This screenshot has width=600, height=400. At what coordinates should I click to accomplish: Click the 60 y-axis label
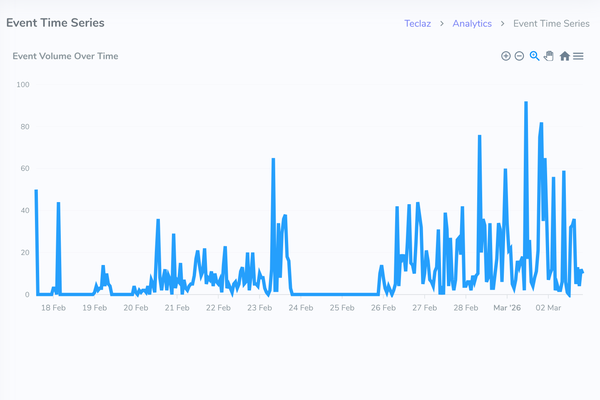[25, 168]
